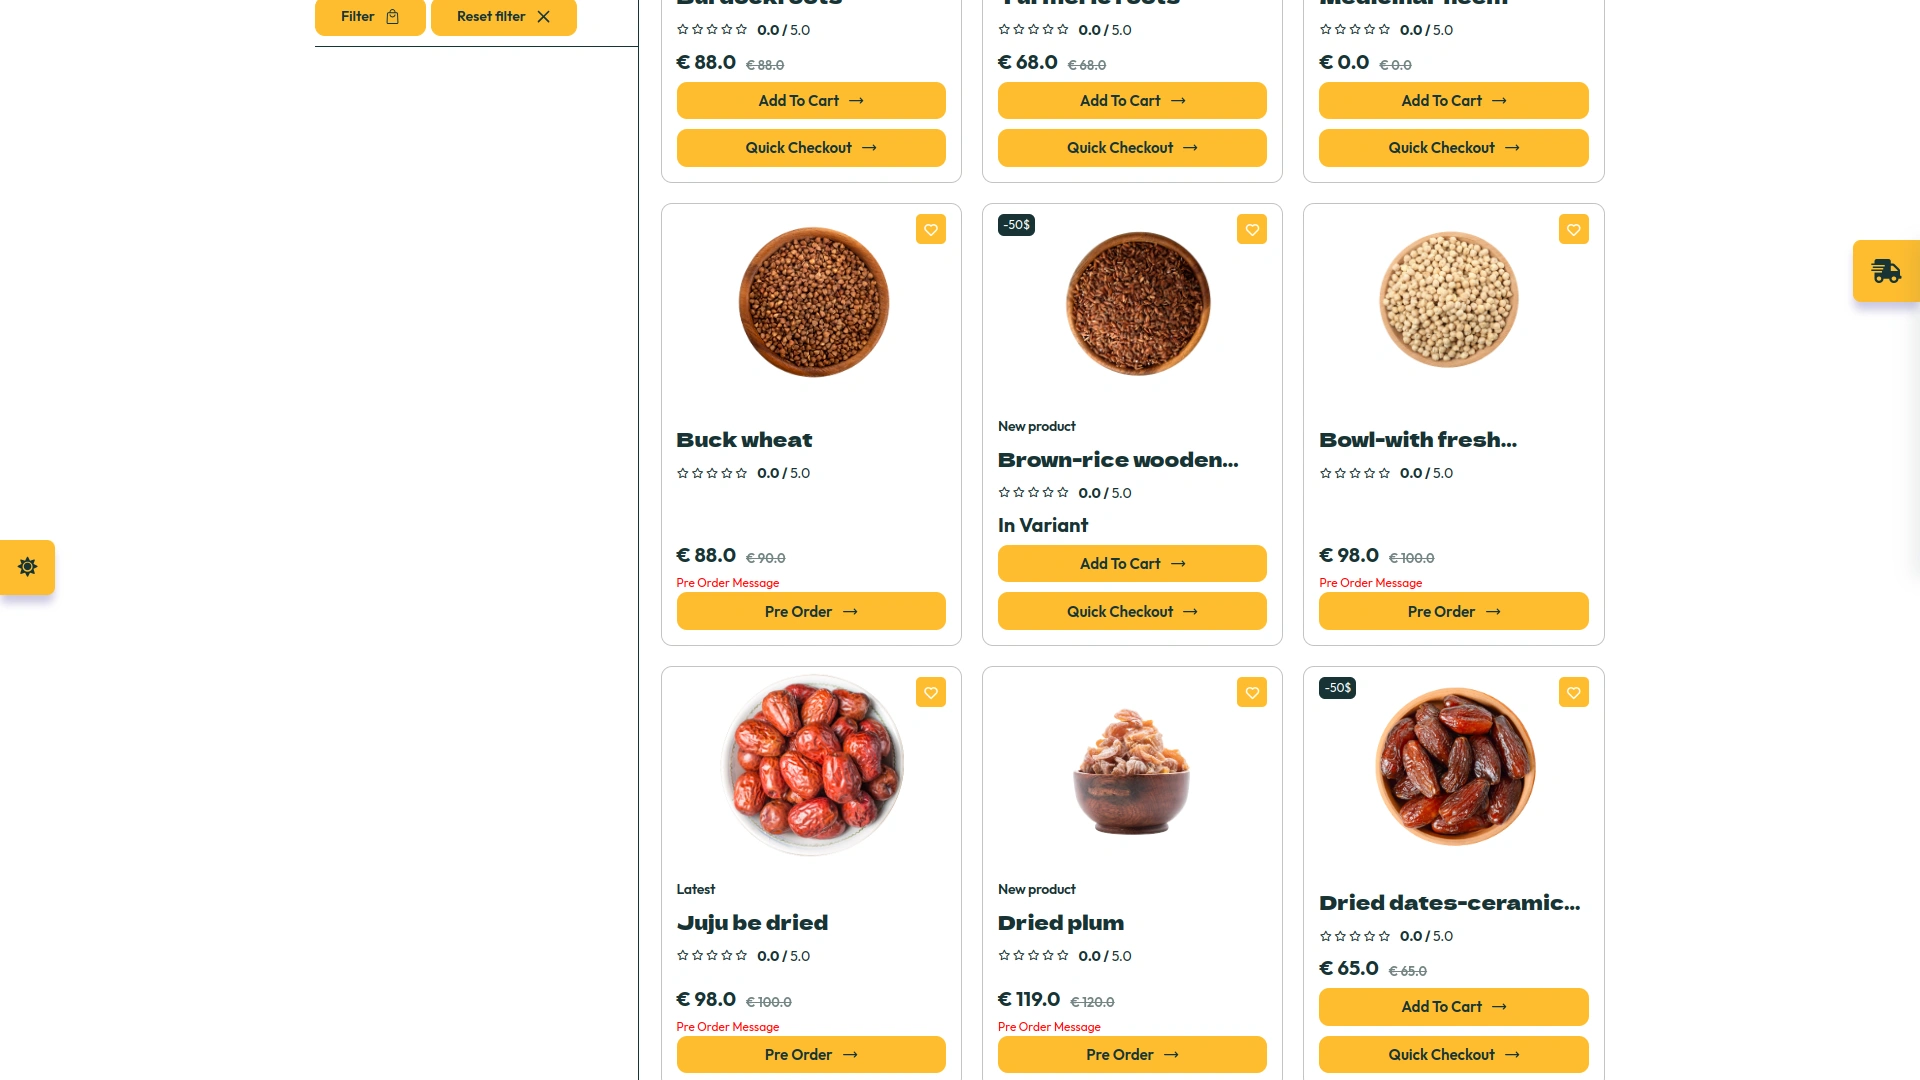Open Juju be dried product image
The image size is (1920, 1080).
[x=812, y=765]
